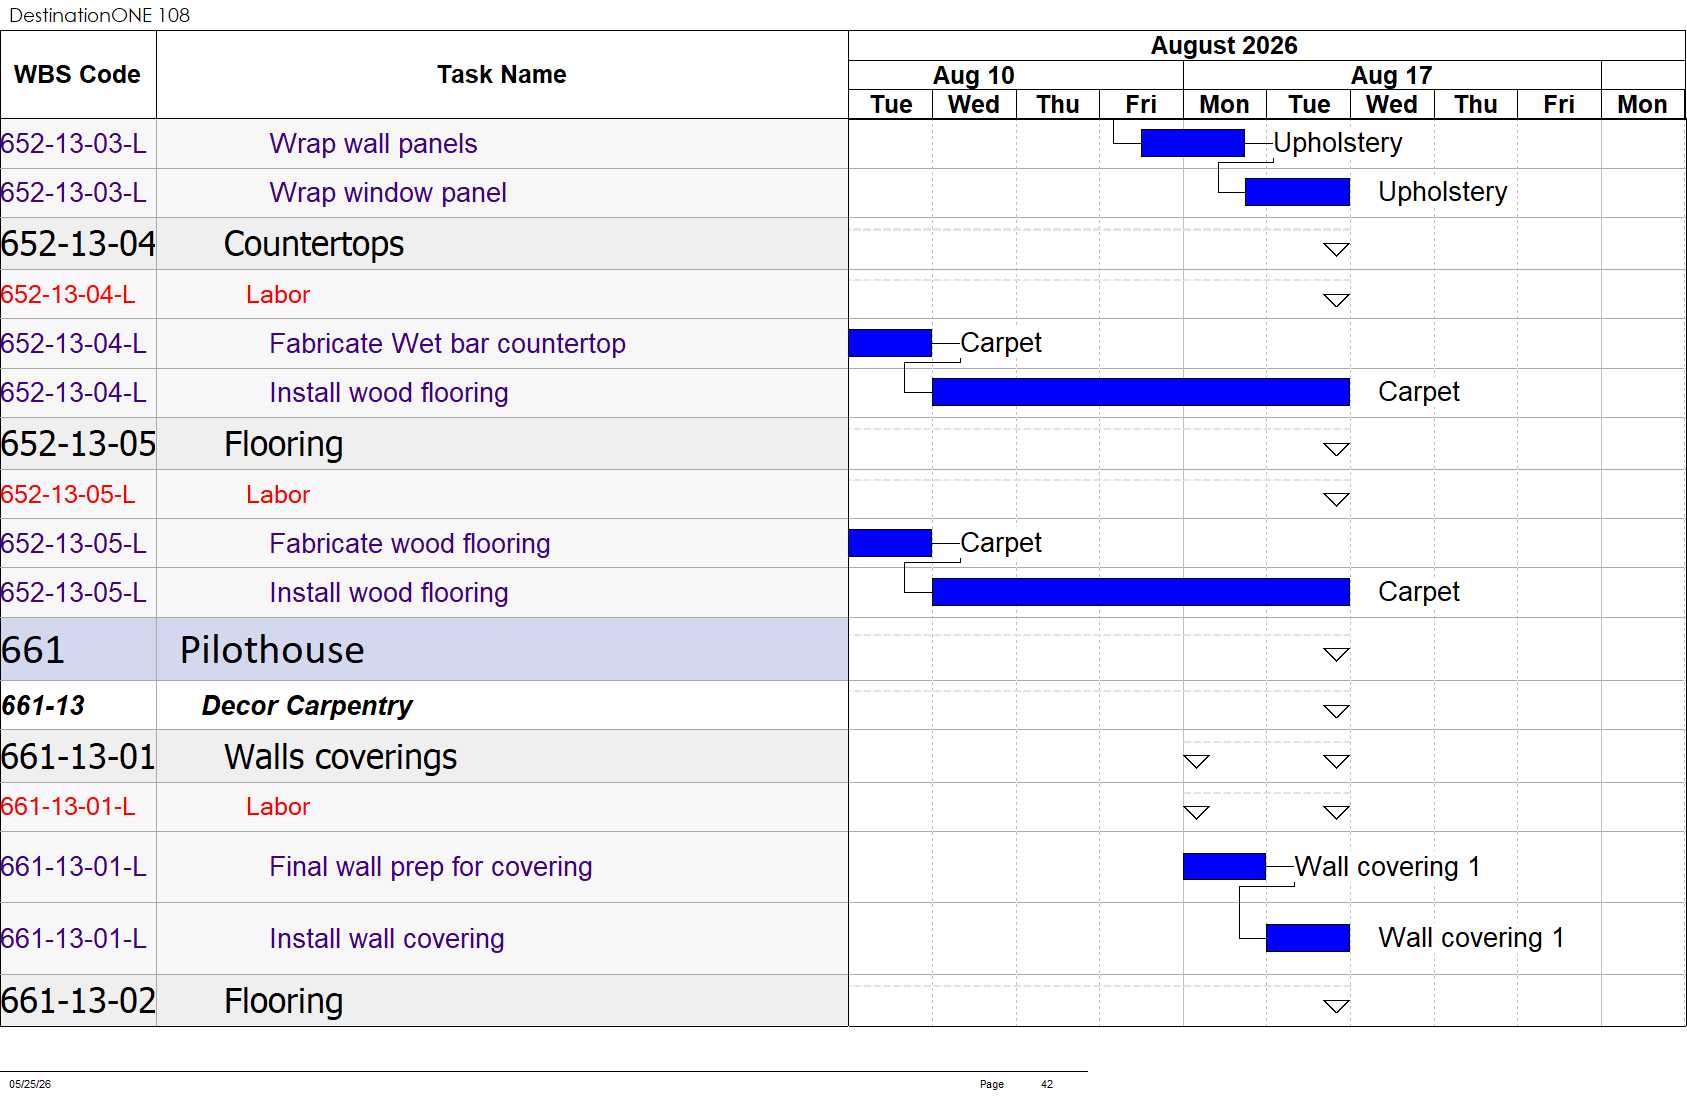Select the Install wall covering Gantt bar
Image resolution: width=1687 pixels, height=1097 pixels.
click(x=1308, y=938)
